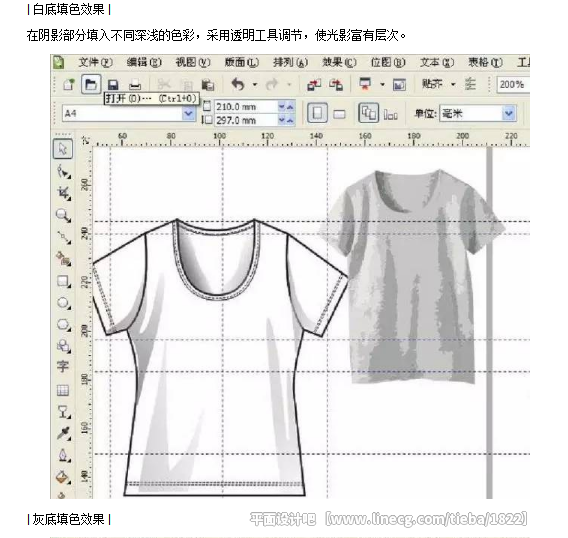Click the Open file folder icon
The height and width of the screenshot is (538, 568).
pyautogui.click(x=91, y=84)
